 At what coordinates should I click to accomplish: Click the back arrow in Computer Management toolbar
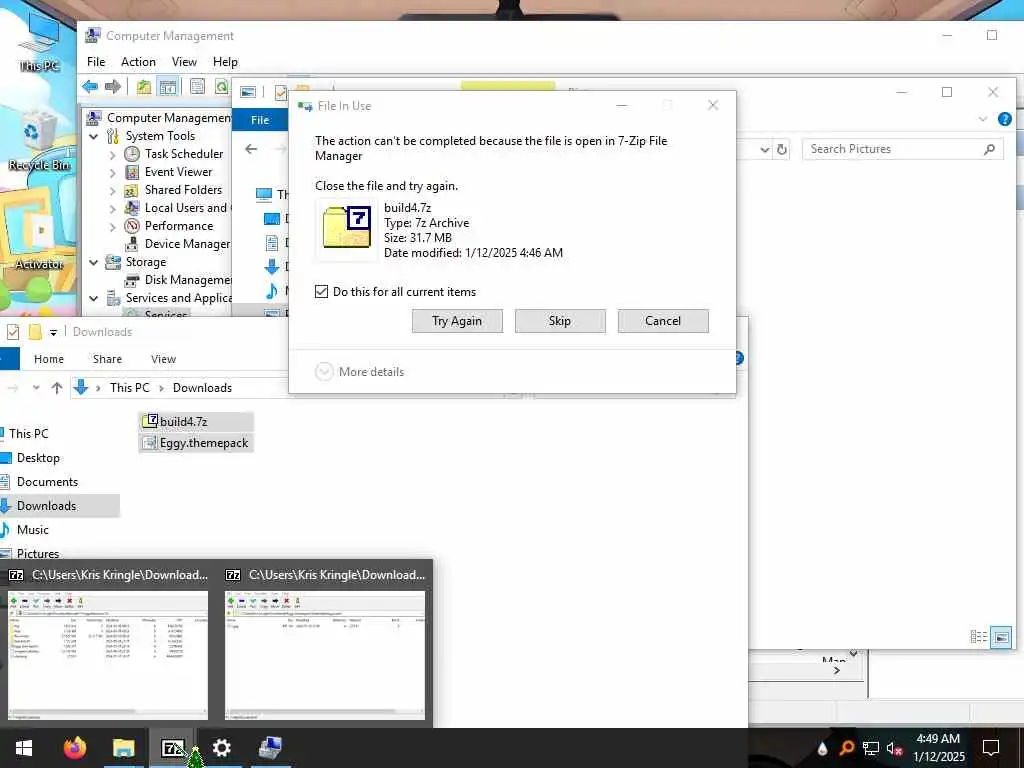click(90, 86)
